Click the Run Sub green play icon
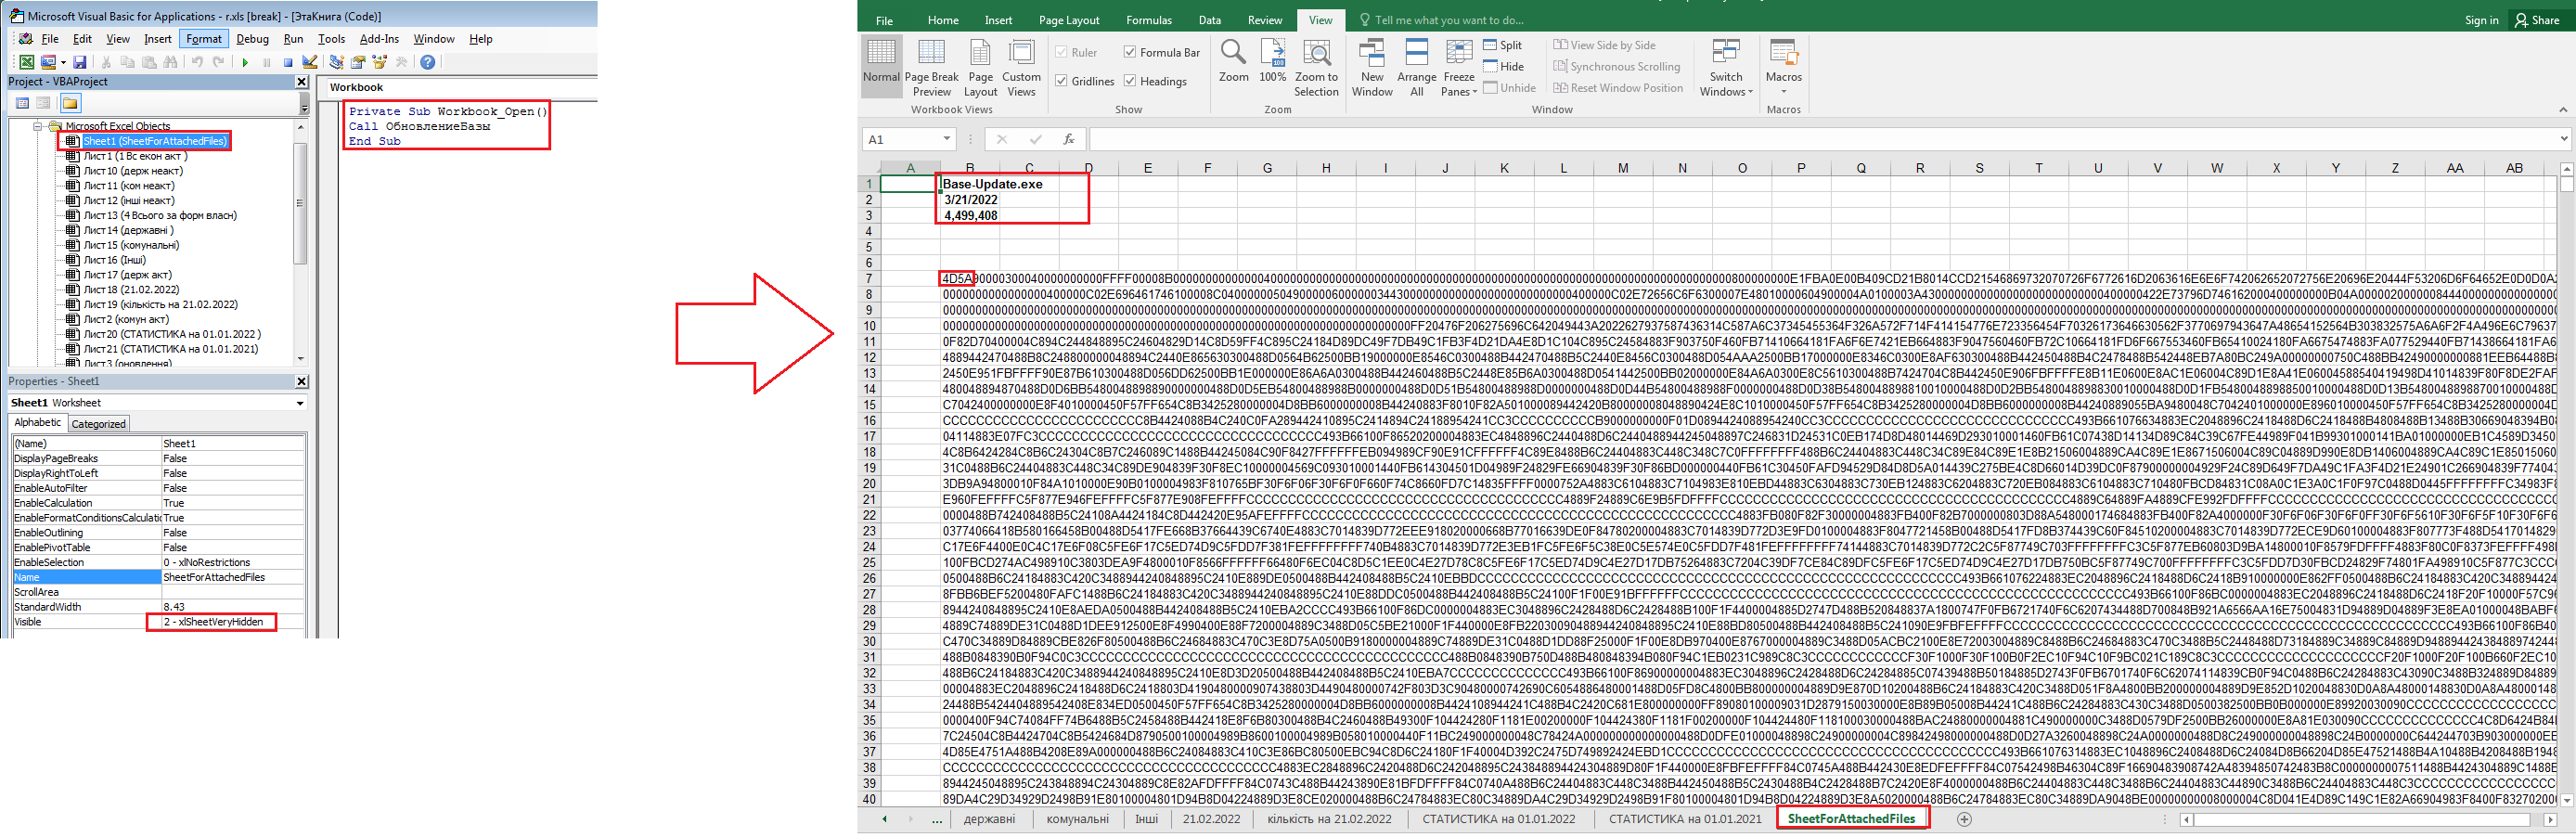Screen dimensions: 2576x837 click(x=245, y=62)
